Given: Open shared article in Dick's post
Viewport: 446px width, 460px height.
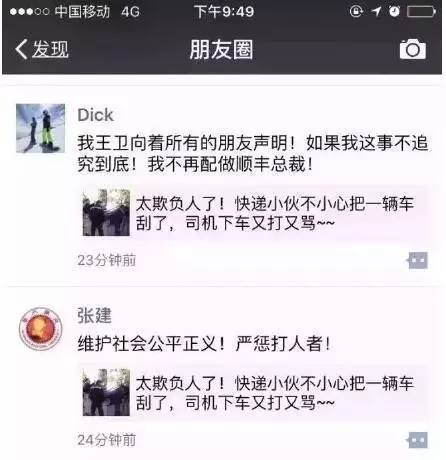Looking at the screenshot, I should pos(254,213).
